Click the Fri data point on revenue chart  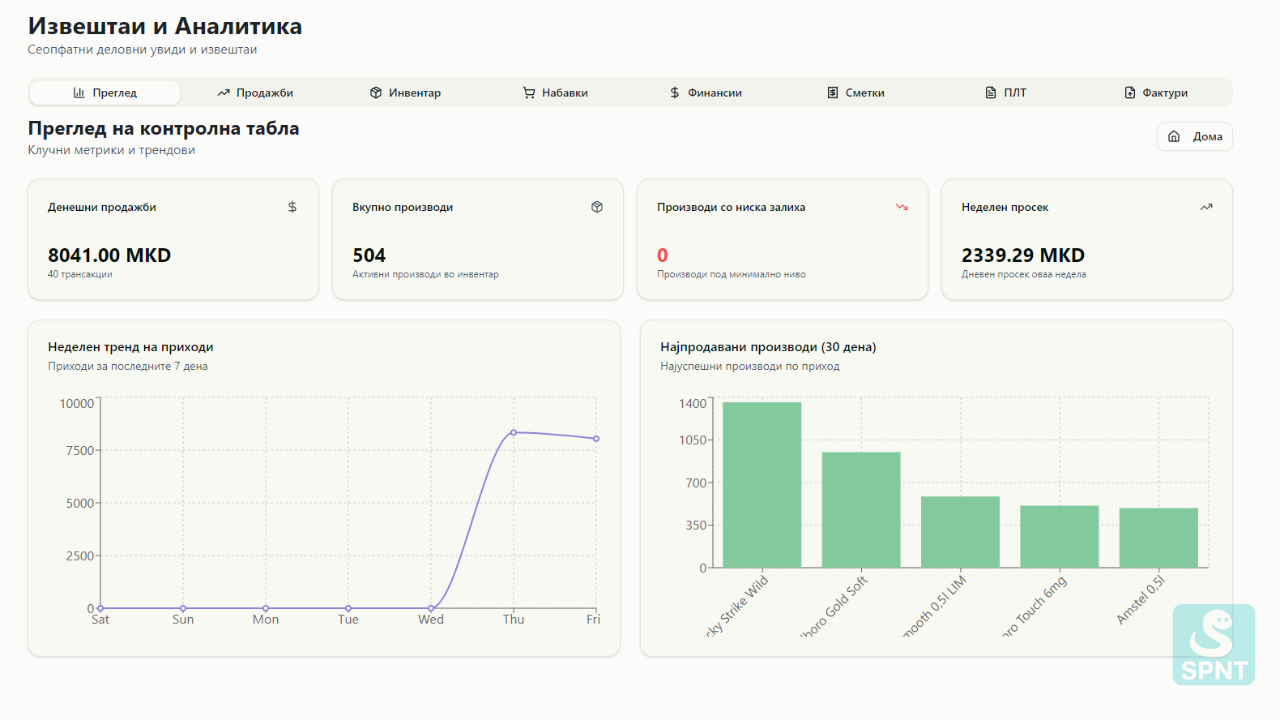click(x=596, y=439)
